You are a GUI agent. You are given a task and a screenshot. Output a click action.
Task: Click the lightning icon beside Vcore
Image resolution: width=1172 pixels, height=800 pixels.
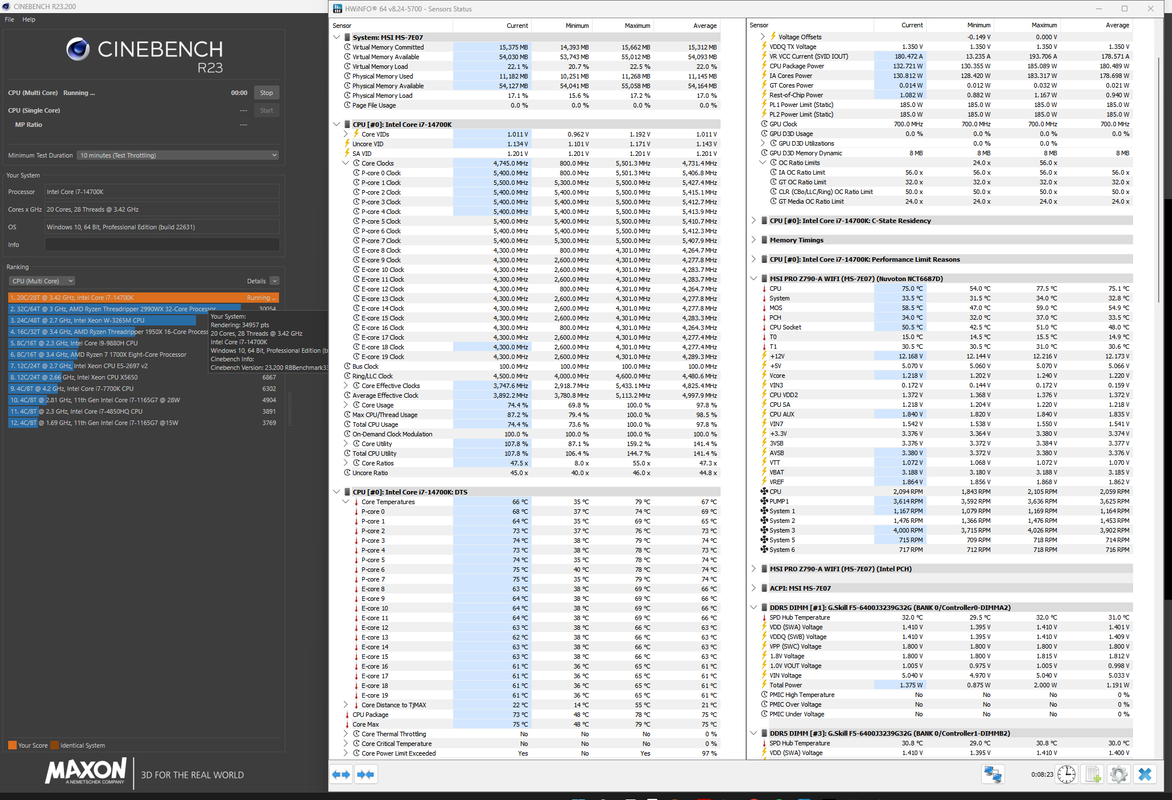(764, 375)
